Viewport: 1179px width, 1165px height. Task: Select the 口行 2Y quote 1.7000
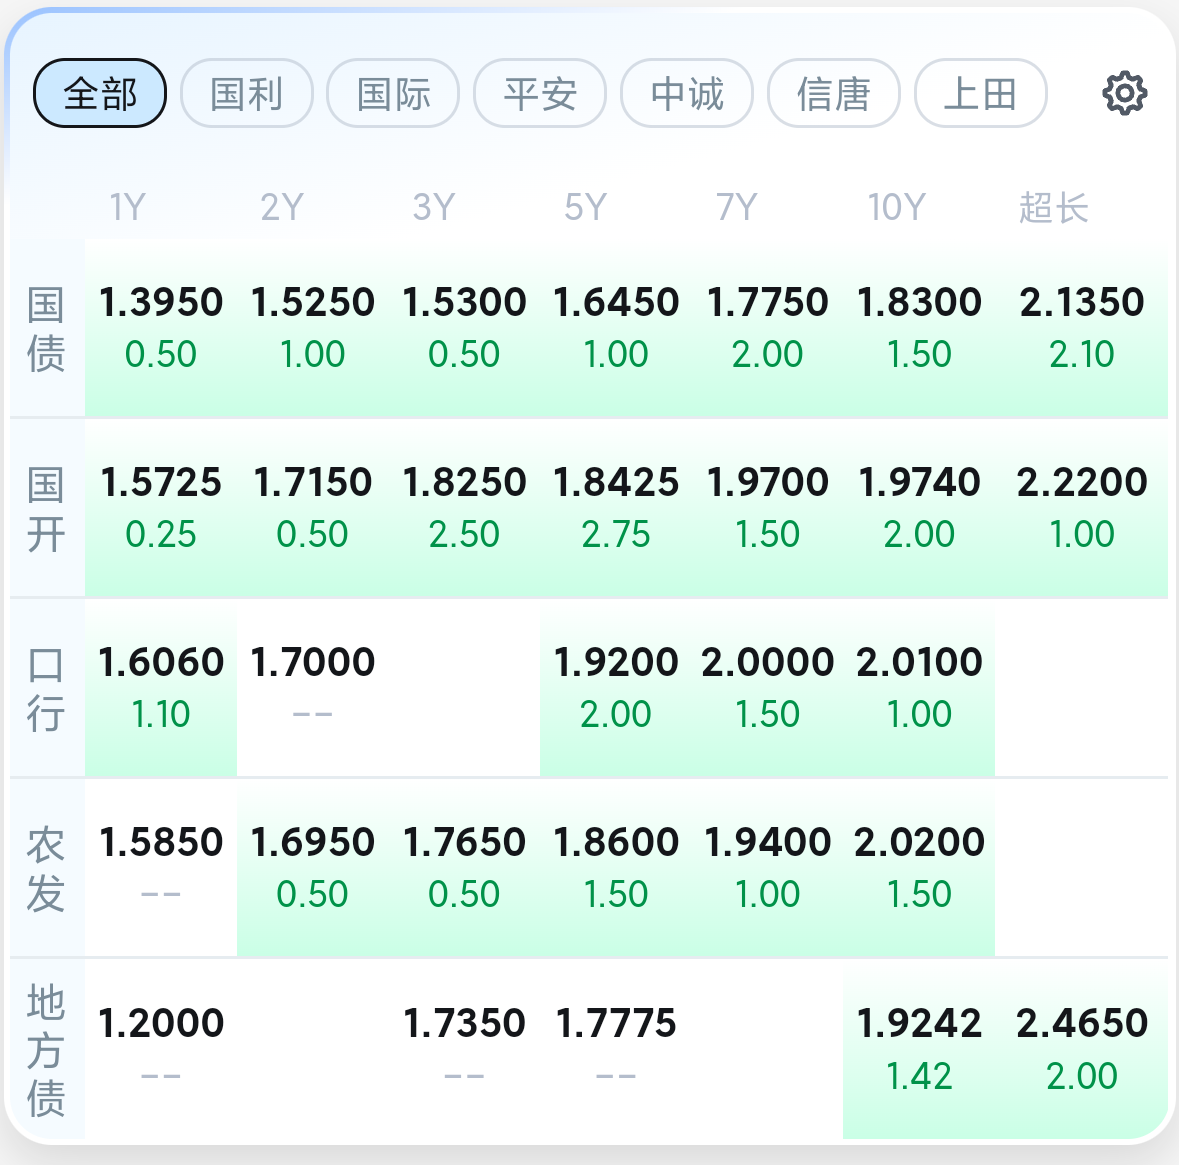coord(313,663)
